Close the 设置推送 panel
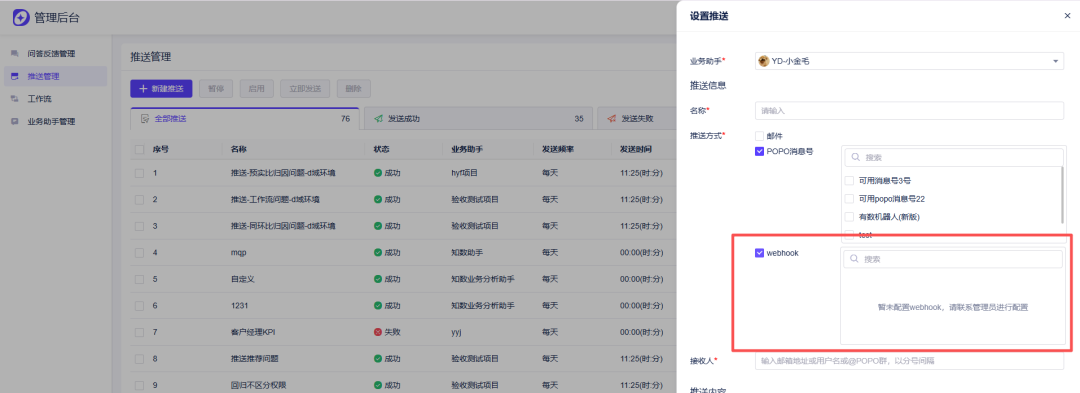The image size is (1080, 393). [1067, 16]
